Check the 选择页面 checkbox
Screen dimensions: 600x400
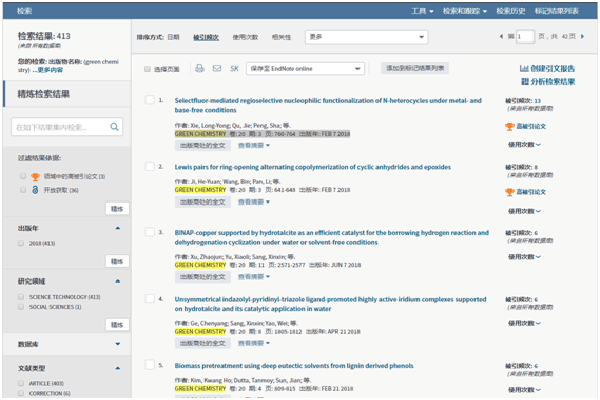pos(148,69)
